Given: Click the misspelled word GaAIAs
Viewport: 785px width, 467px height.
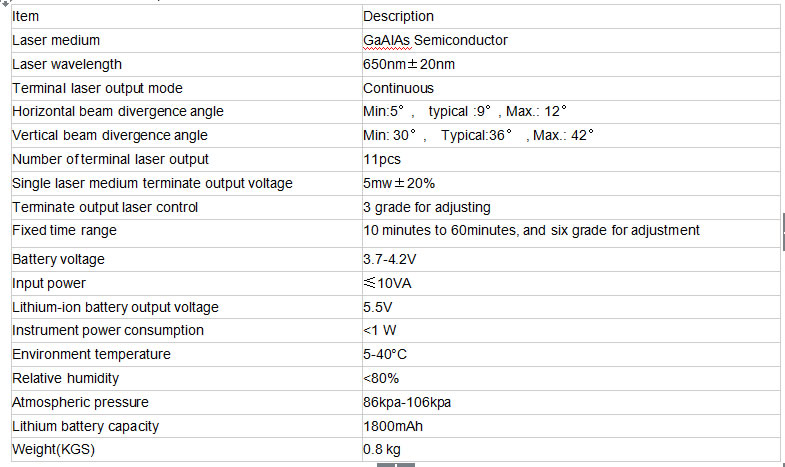Looking at the screenshot, I should [x=387, y=41].
